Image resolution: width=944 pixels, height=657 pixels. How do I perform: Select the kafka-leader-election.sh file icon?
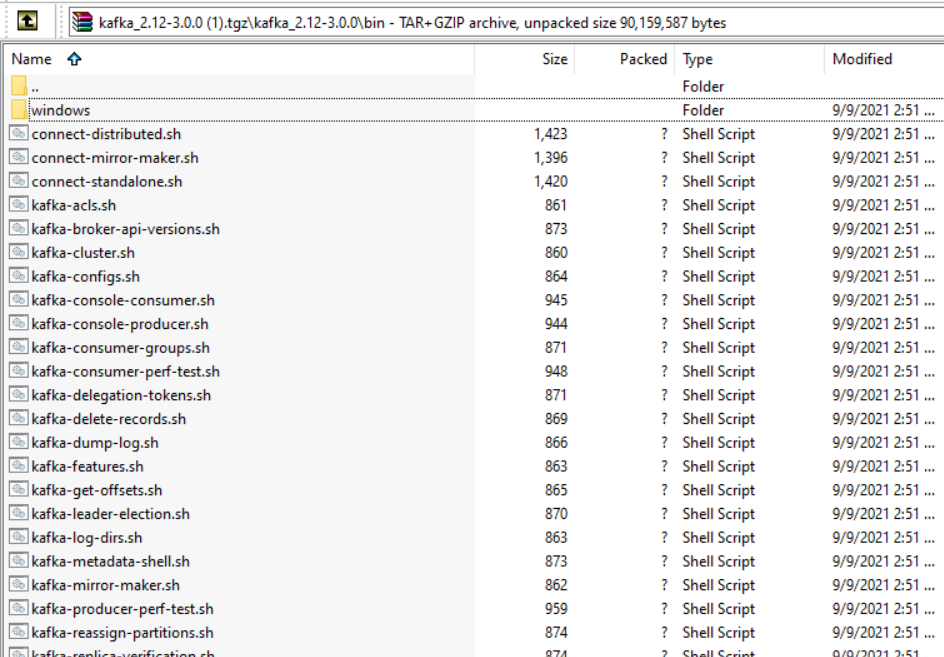point(19,513)
